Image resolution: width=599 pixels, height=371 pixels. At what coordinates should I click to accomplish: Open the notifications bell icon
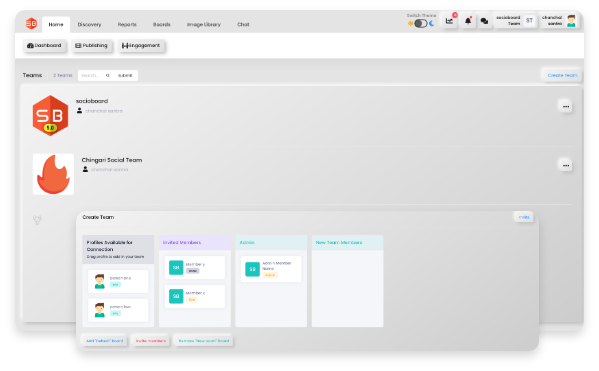pos(468,21)
